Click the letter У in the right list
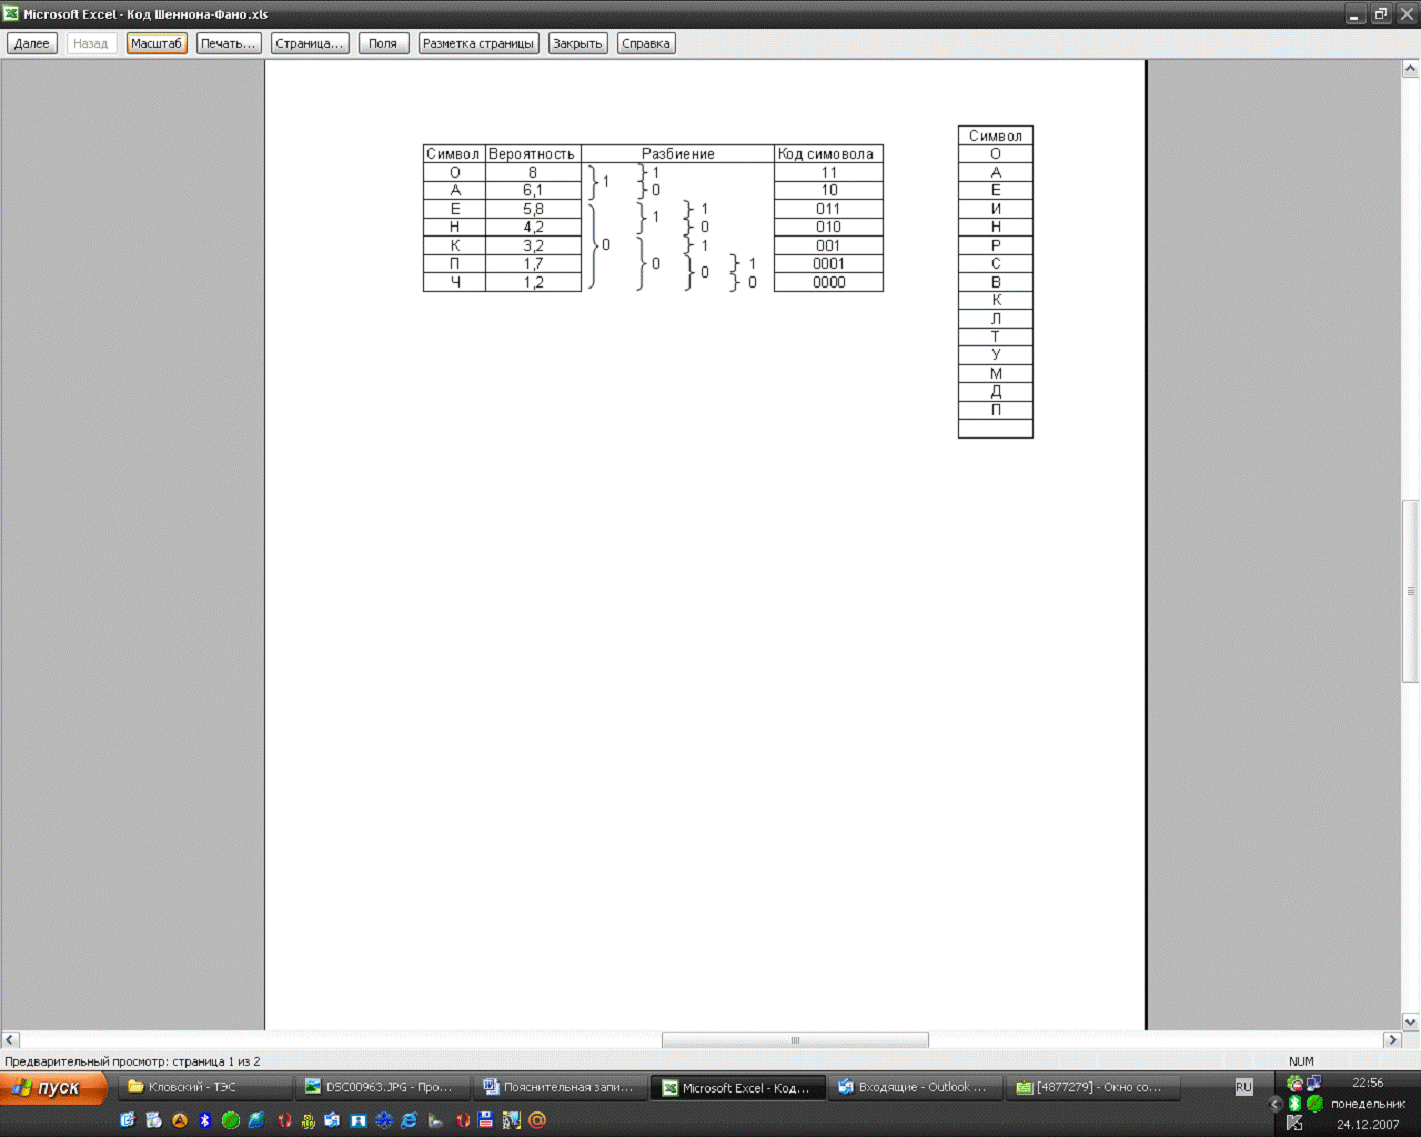Screen dimensions: 1421x1137 [996, 355]
